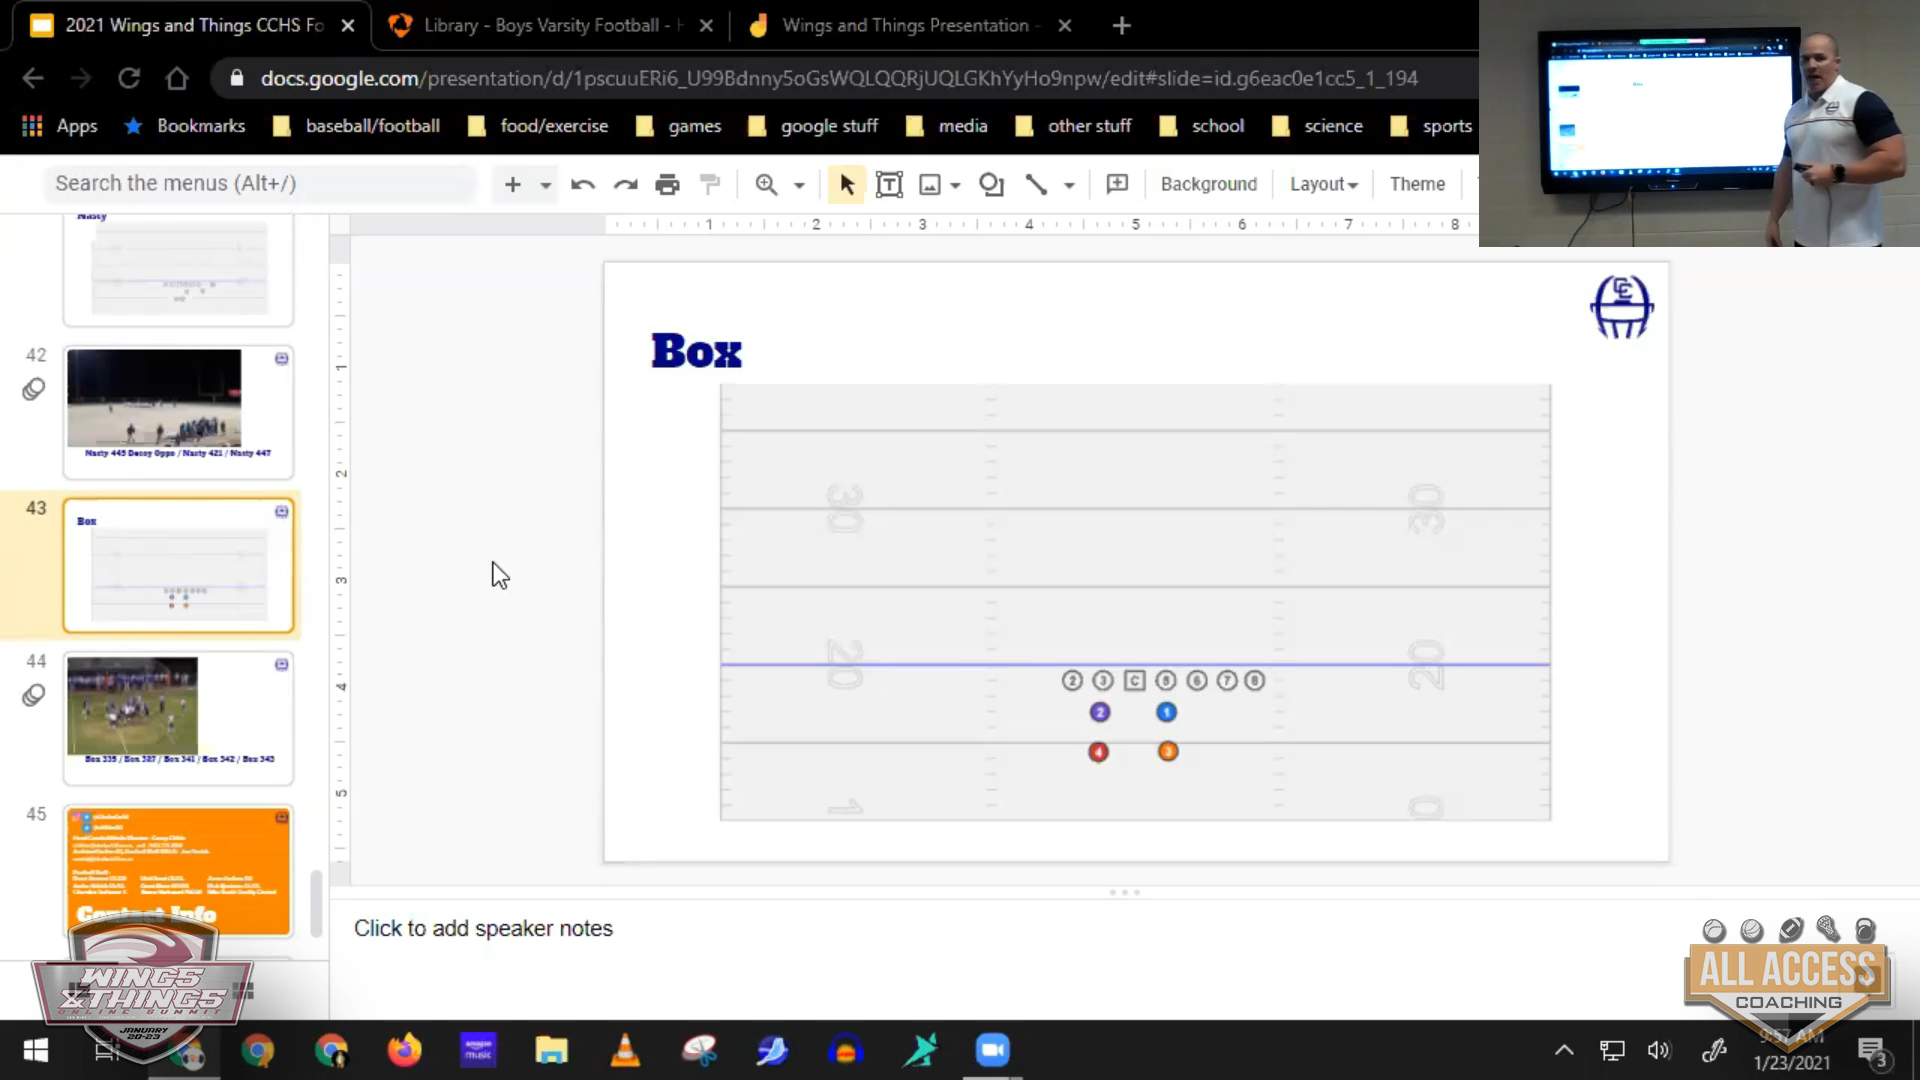Image resolution: width=1920 pixels, height=1080 pixels.
Task: Open the google stuff bookmark folder
Action: [x=813, y=126]
